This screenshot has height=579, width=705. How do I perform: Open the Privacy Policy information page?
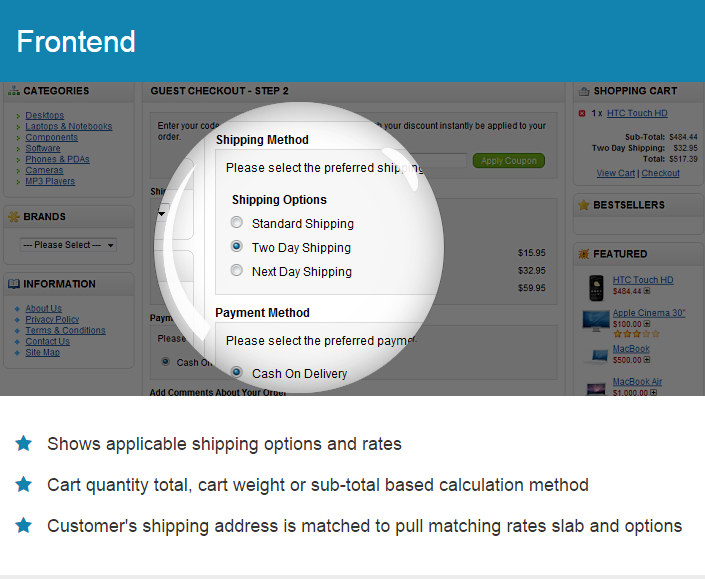click(x=52, y=319)
